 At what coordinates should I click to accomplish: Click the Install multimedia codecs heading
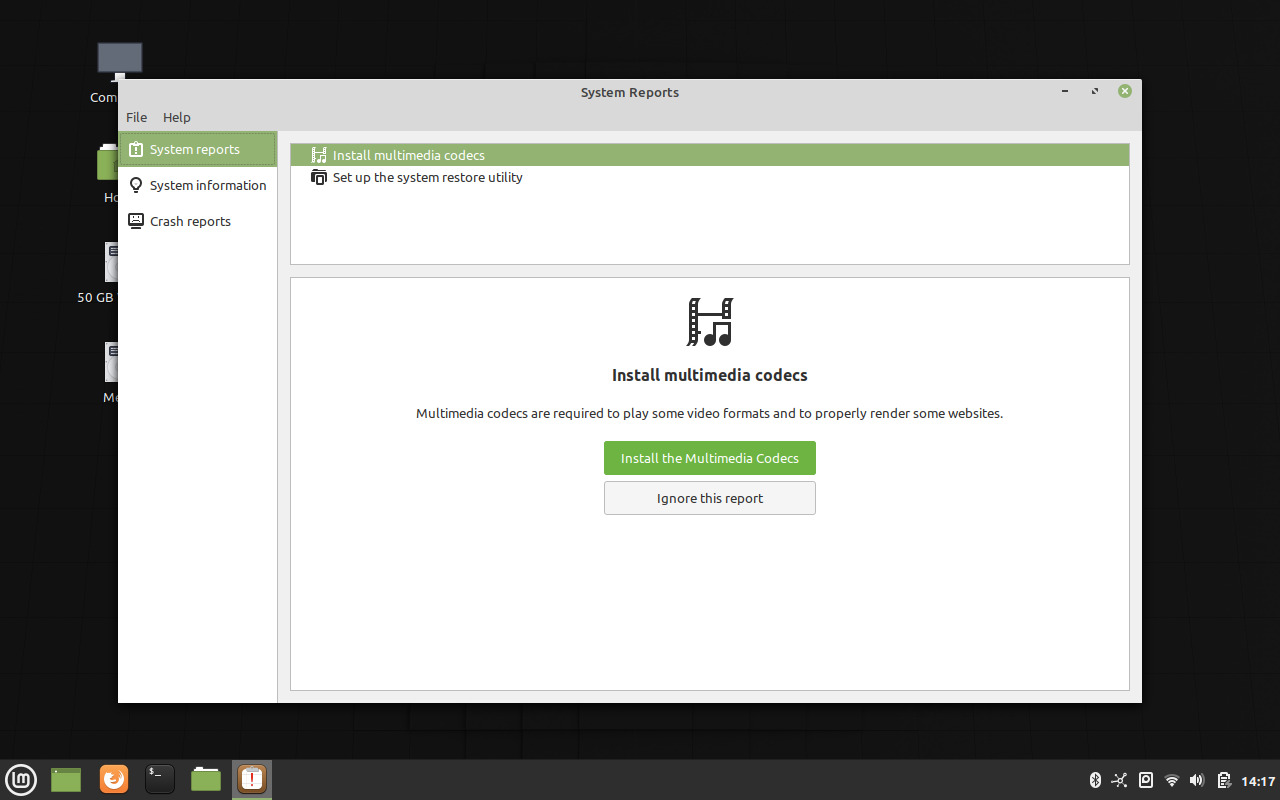[710, 376]
